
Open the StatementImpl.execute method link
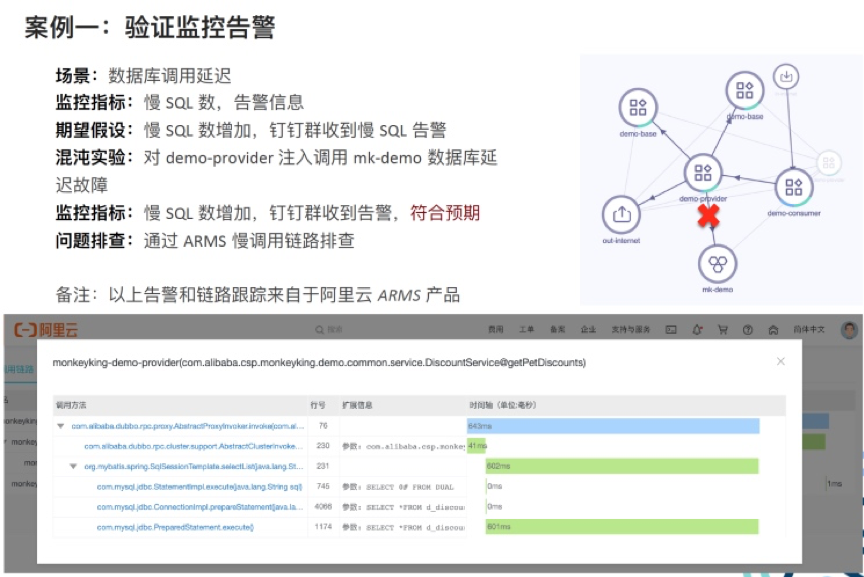click(x=199, y=487)
